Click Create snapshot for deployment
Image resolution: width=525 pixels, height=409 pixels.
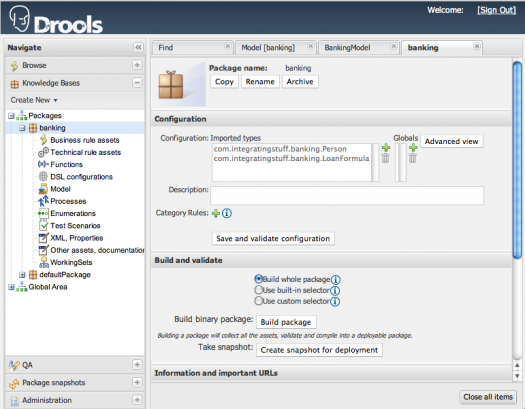[x=319, y=350]
